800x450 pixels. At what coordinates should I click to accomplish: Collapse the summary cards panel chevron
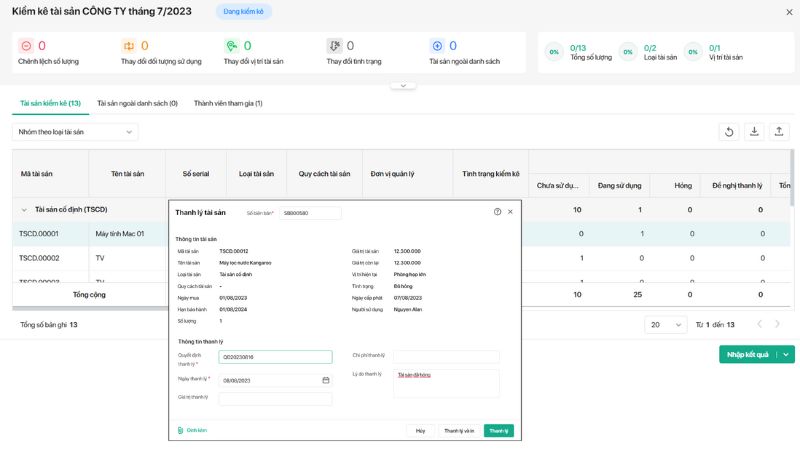402,86
